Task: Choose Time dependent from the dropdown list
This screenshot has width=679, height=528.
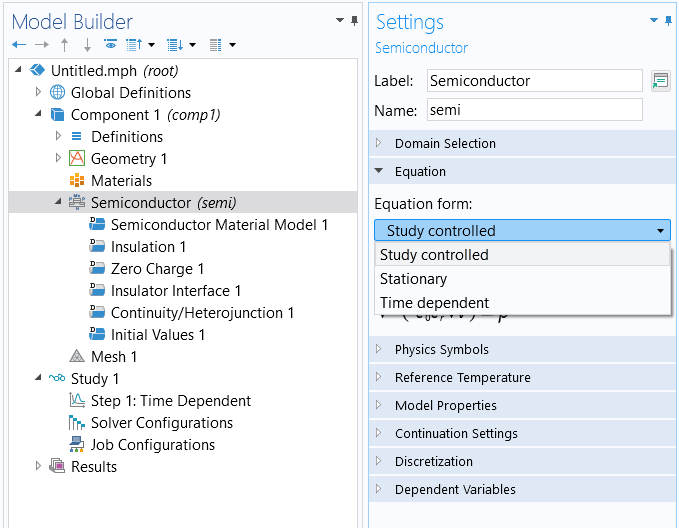Action: pyautogui.click(x=522, y=303)
